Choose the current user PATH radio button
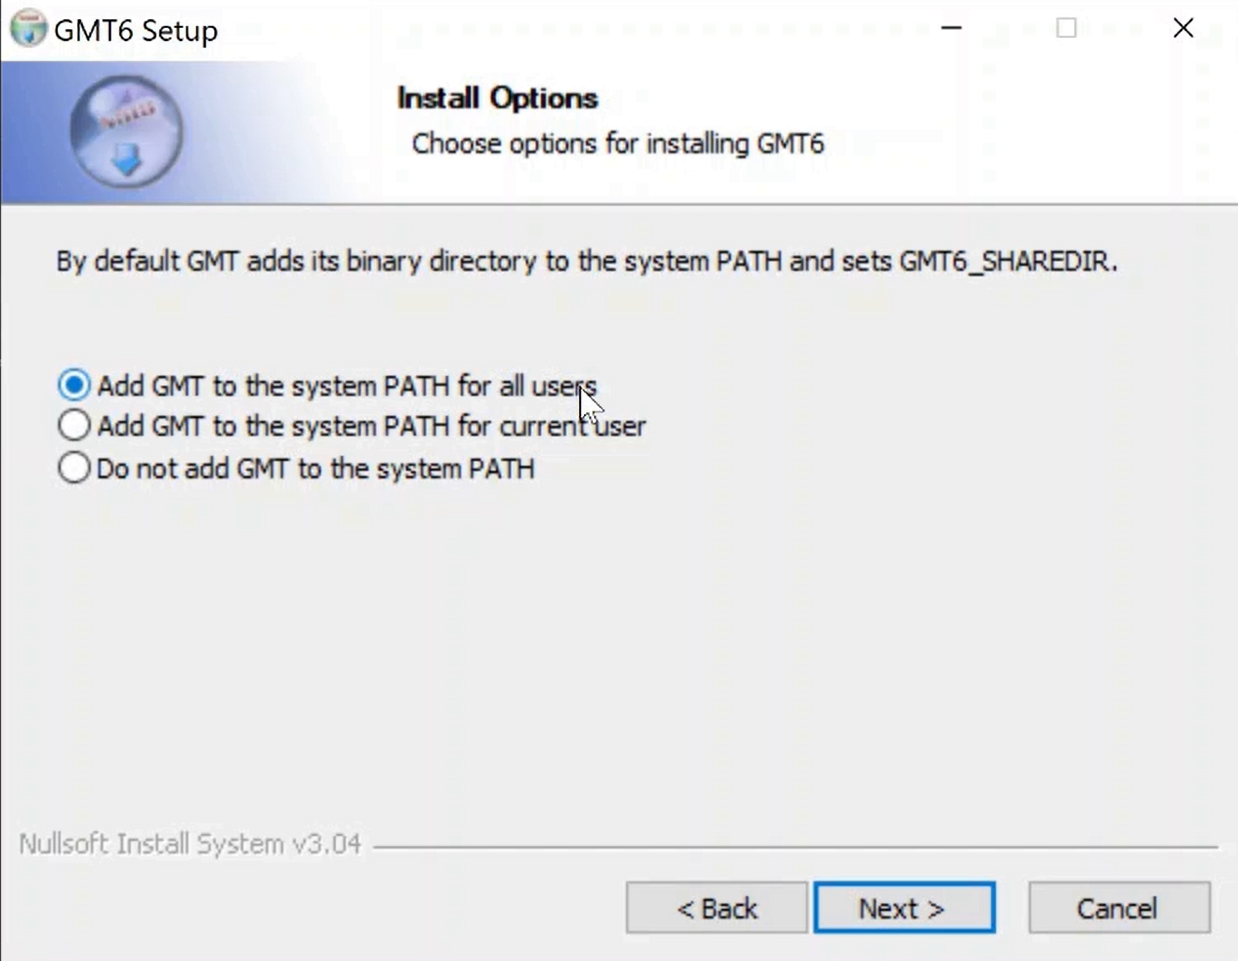The image size is (1238, 961). (x=74, y=426)
